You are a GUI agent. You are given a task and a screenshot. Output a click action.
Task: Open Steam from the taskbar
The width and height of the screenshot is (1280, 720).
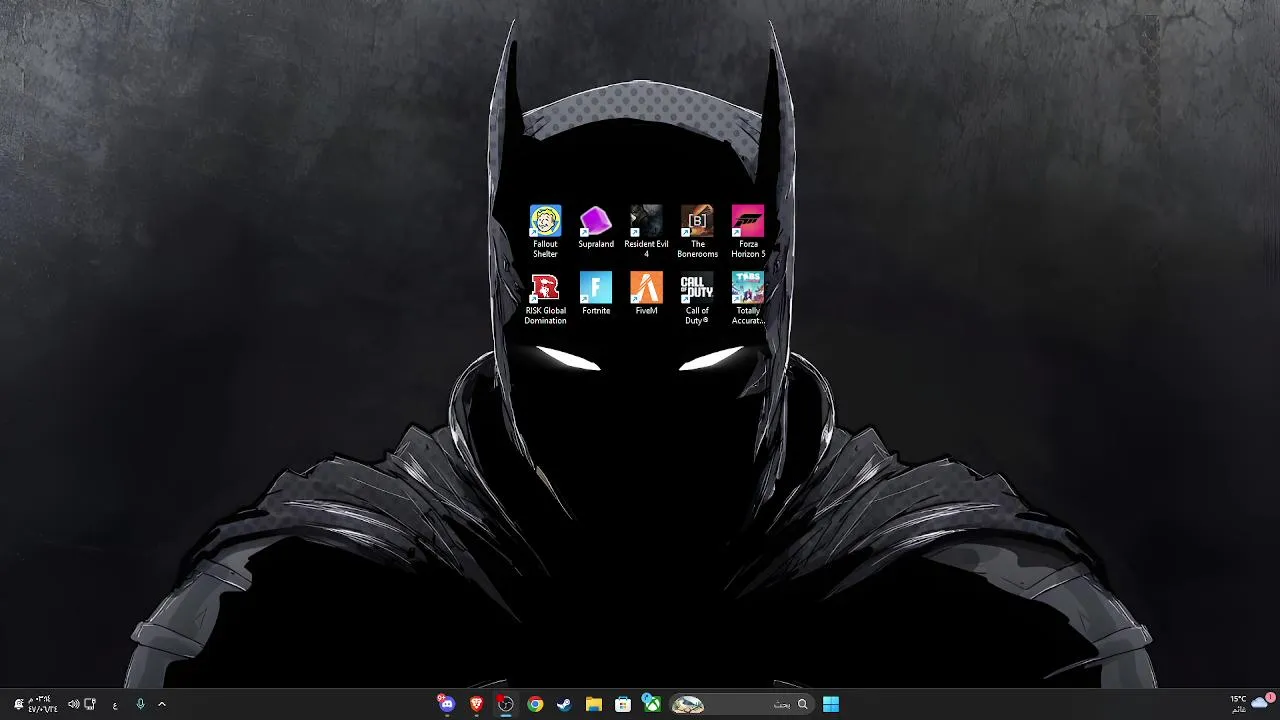coord(564,704)
